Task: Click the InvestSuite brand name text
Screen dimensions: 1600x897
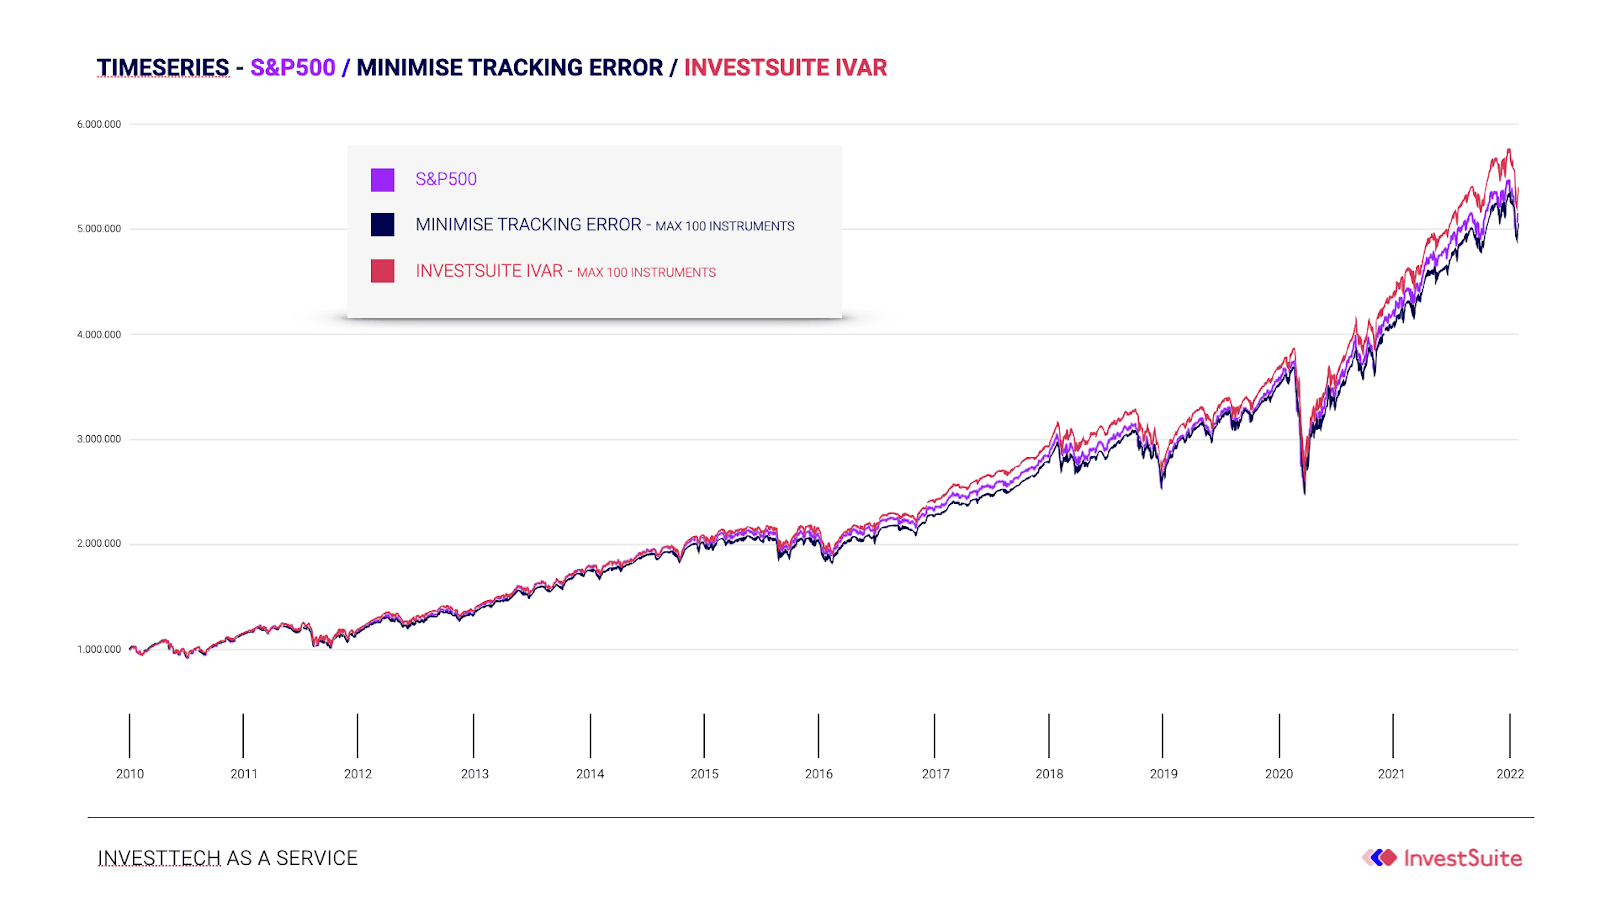Action: tap(1463, 858)
